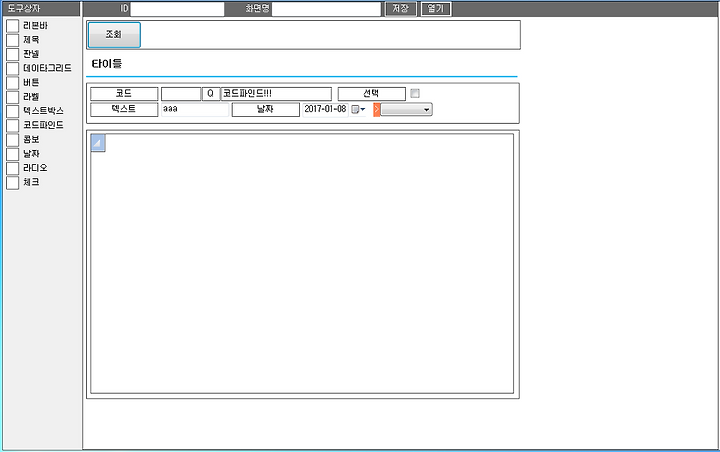Click the 타이틀 heading text
The image size is (720, 452).
[x=107, y=64]
